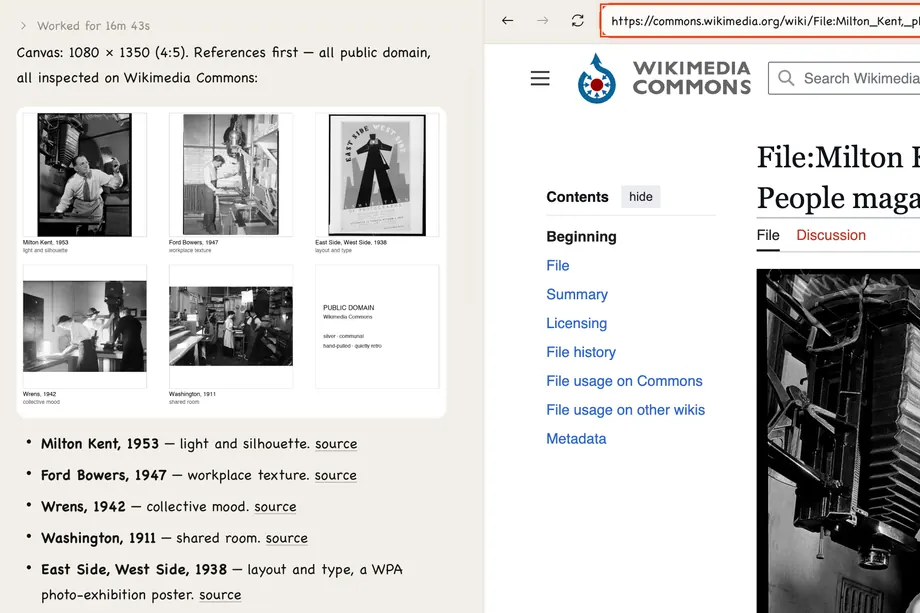Image resolution: width=920 pixels, height=613 pixels.
Task: Click the "Milton Kent, 1953" bold list text
Action: pos(100,444)
